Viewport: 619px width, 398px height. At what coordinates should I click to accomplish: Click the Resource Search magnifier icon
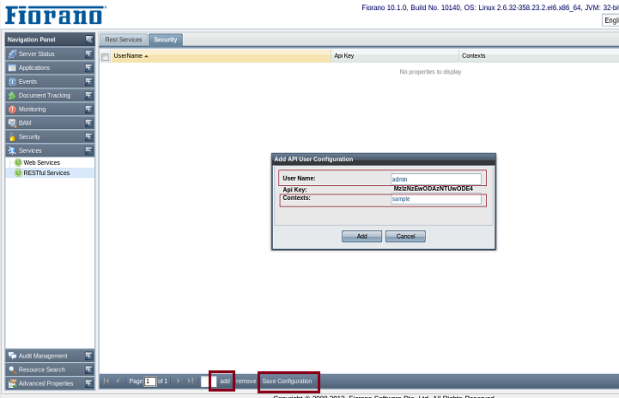(x=12, y=370)
